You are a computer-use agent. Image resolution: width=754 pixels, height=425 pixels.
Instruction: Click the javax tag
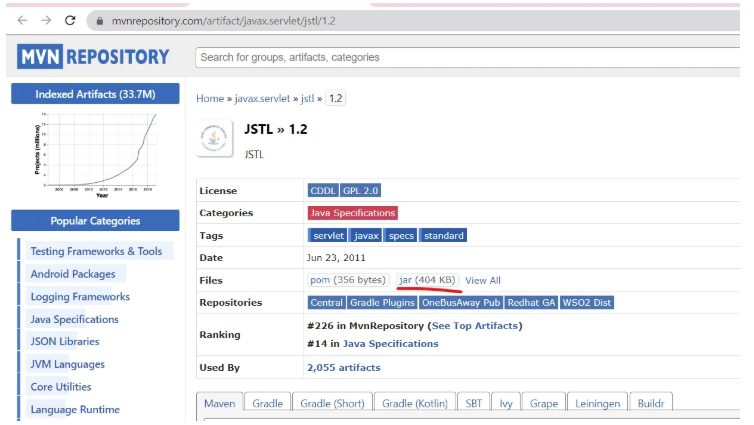[366, 236]
